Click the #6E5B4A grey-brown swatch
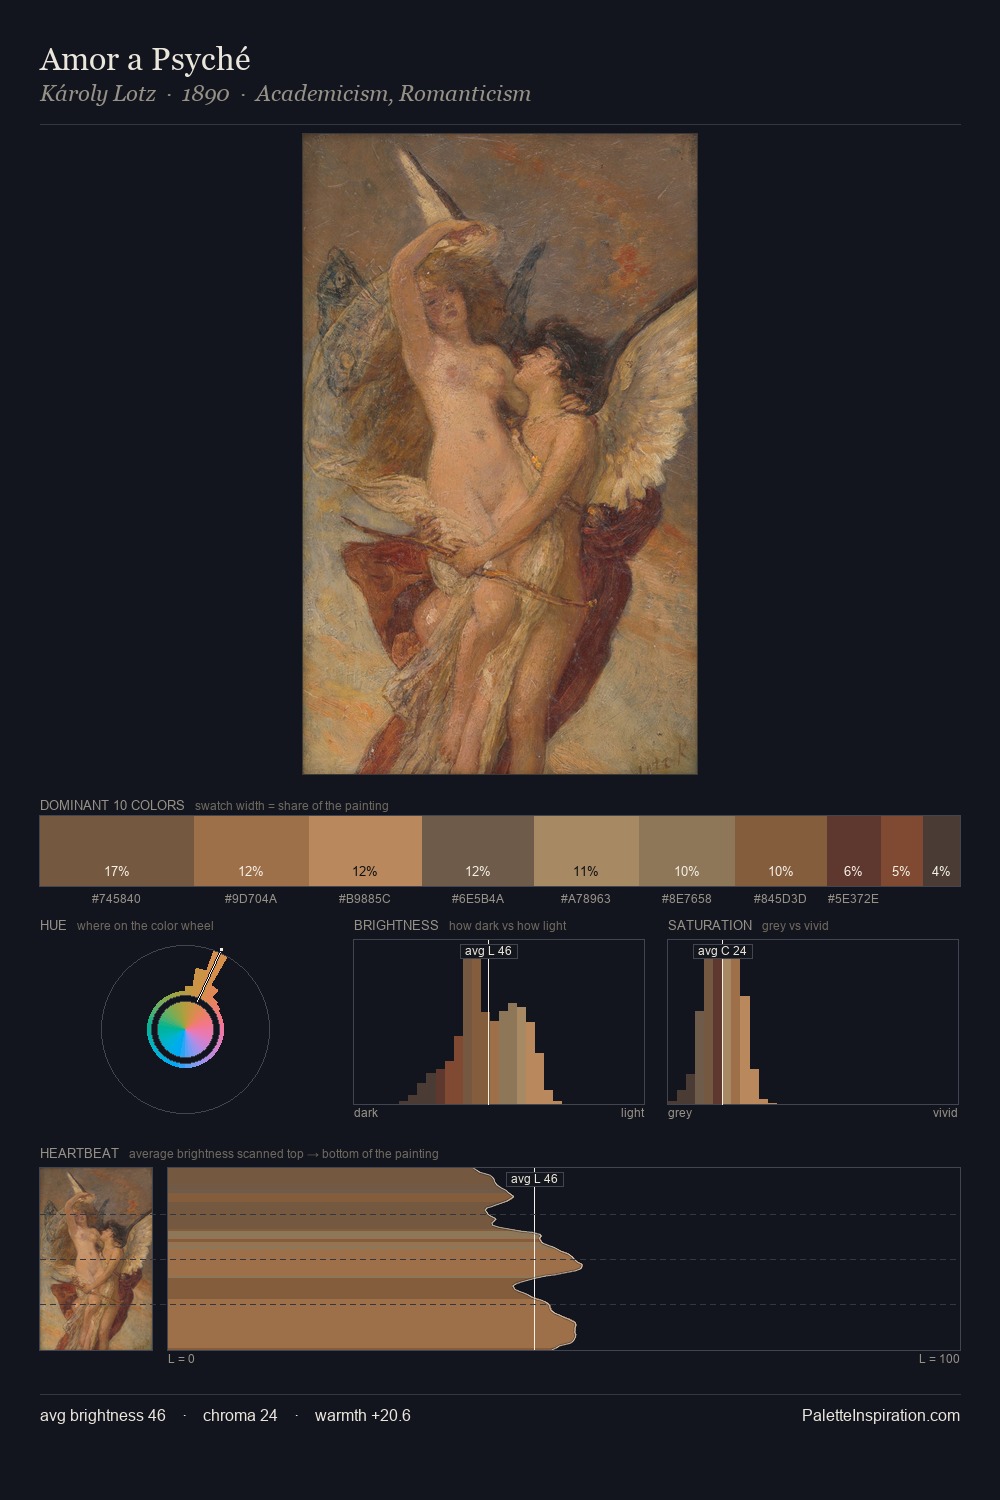 pyautogui.click(x=478, y=850)
